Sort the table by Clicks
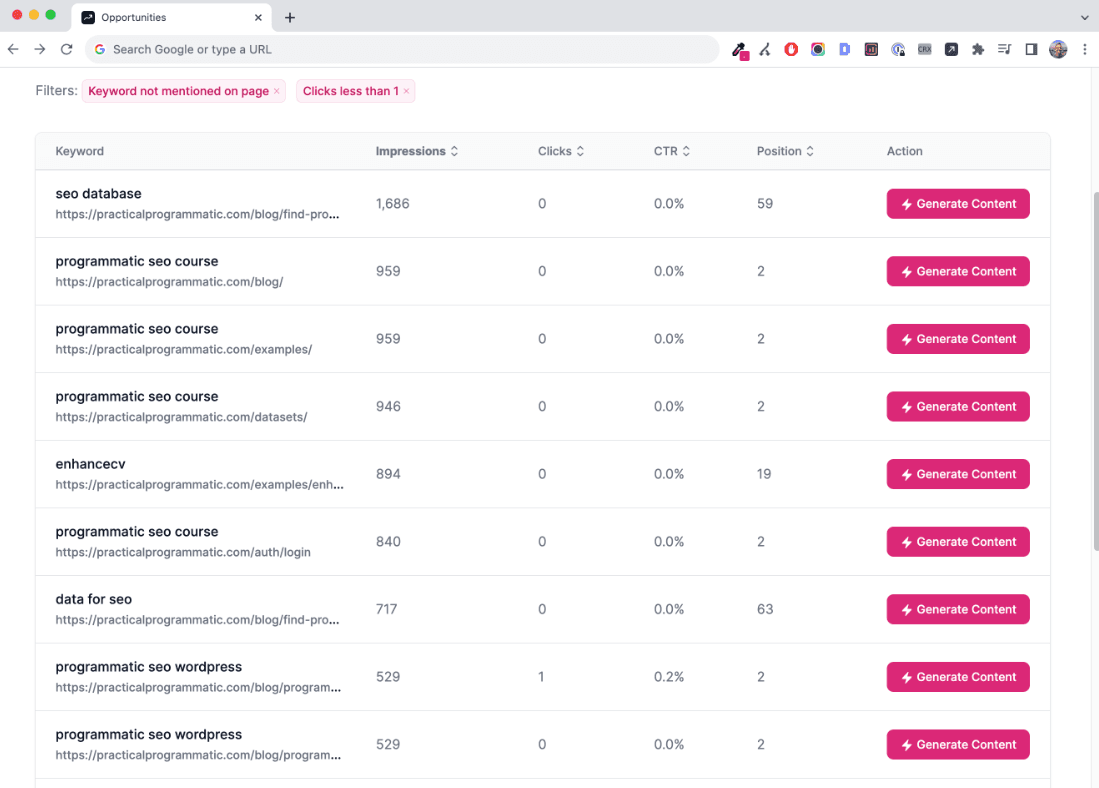Image resolution: width=1099 pixels, height=788 pixels. [x=561, y=151]
